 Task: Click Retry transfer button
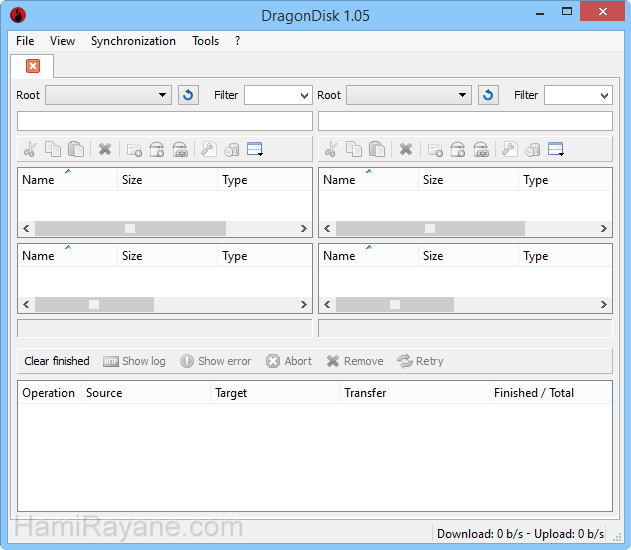(420, 361)
